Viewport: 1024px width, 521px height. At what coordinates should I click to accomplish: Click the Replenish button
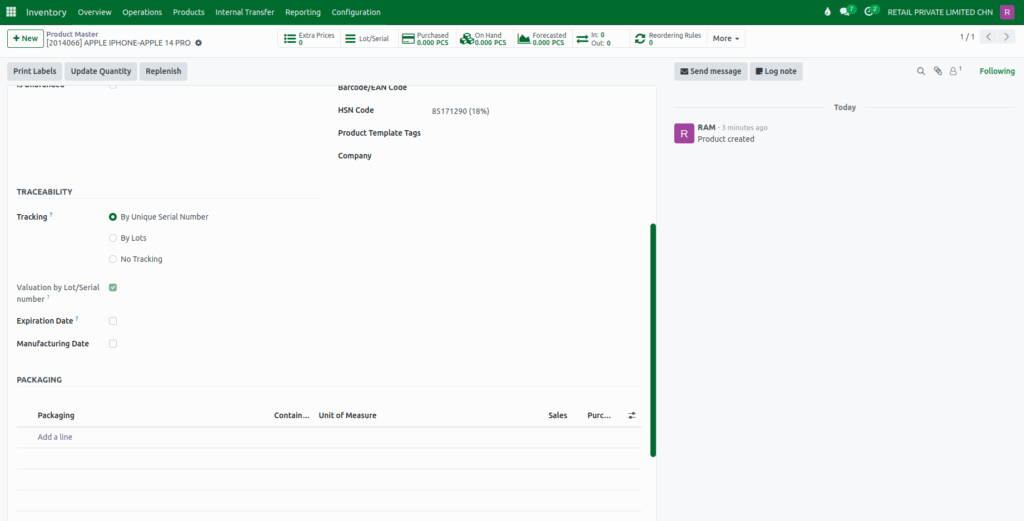click(163, 71)
